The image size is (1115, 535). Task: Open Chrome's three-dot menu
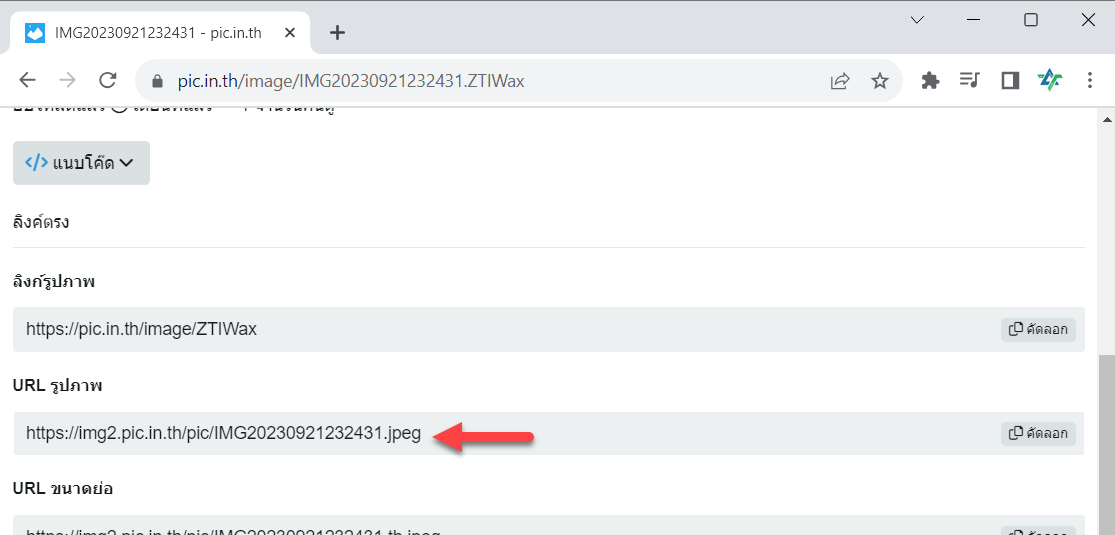1089,80
